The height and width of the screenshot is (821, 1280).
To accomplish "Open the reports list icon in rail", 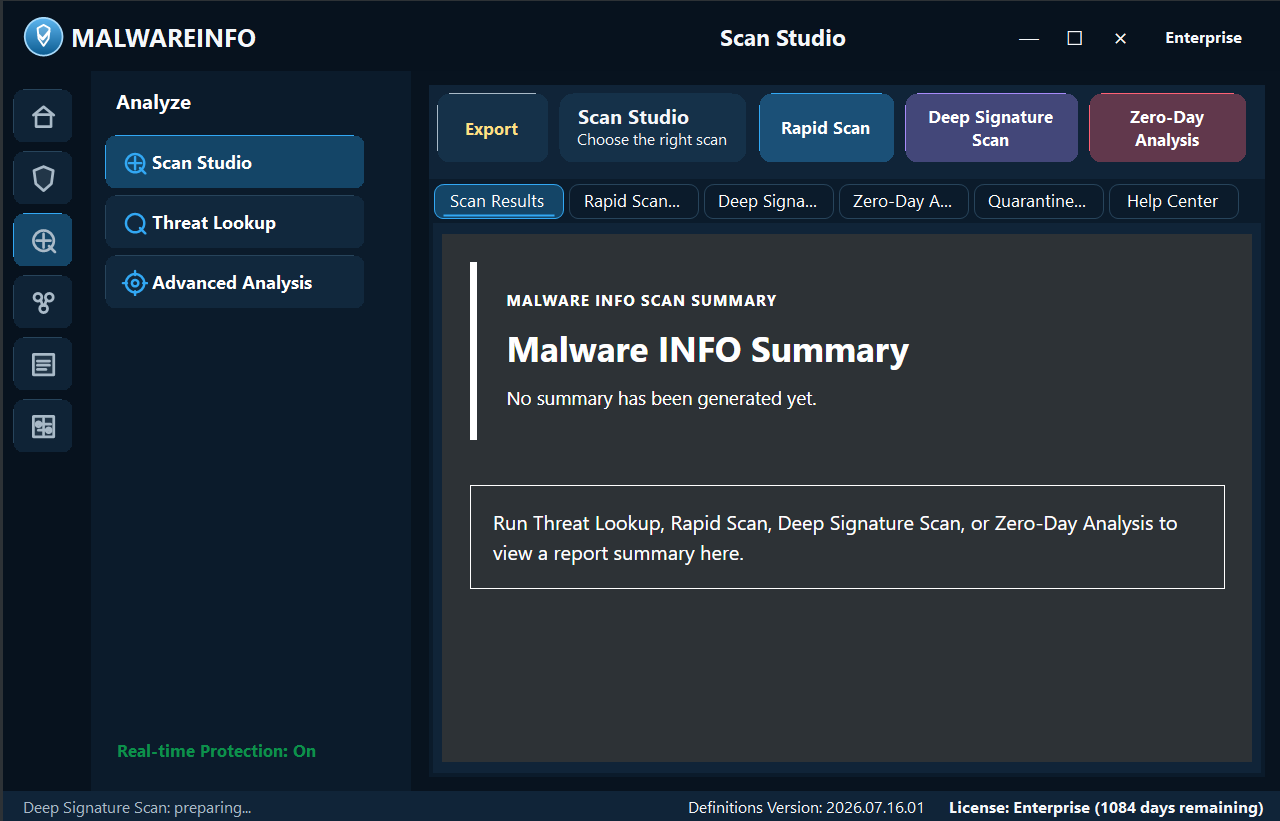I will (43, 365).
